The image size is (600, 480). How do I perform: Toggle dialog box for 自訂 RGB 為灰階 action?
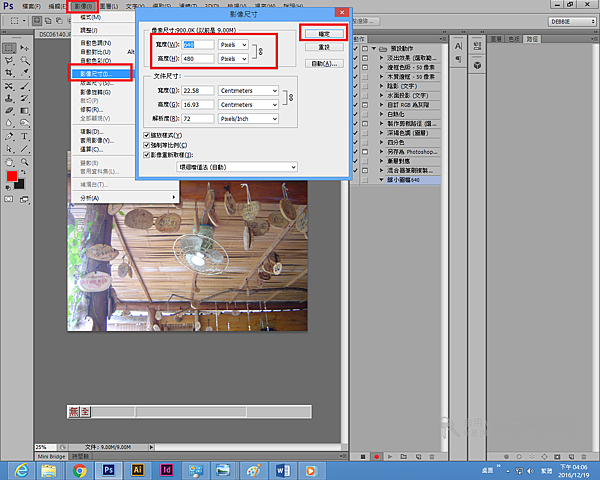(365, 105)
